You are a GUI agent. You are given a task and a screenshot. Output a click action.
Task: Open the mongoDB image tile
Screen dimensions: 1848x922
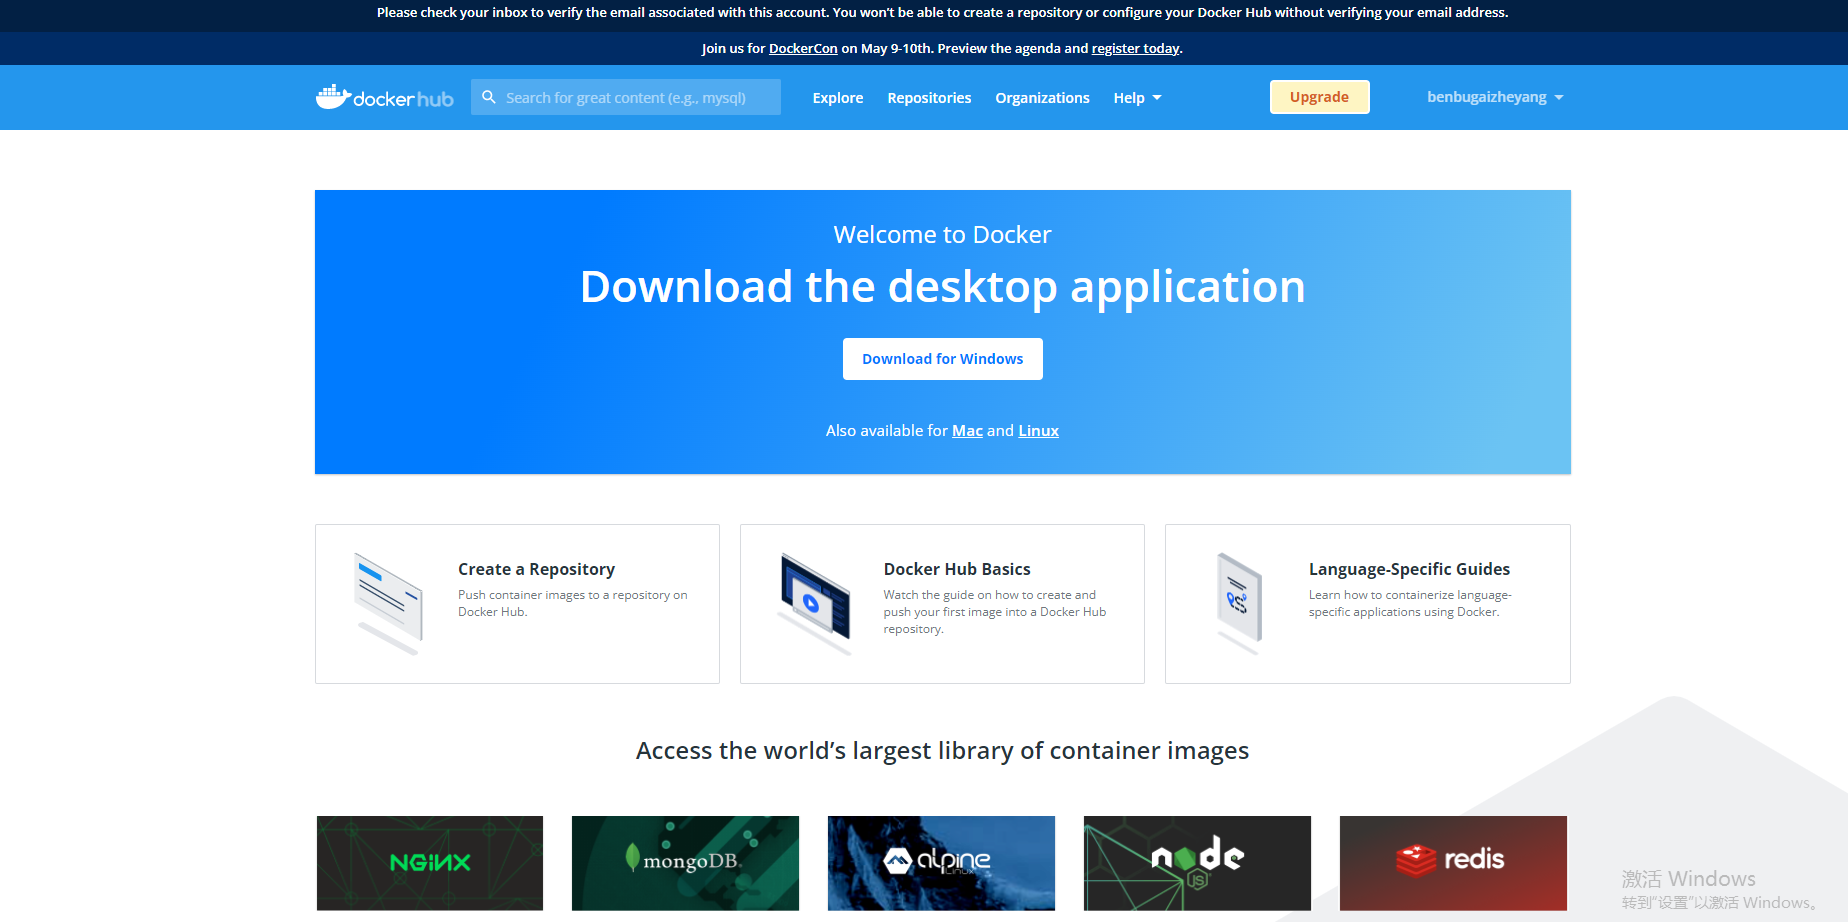pyautogui.click(x=685, y=863)
